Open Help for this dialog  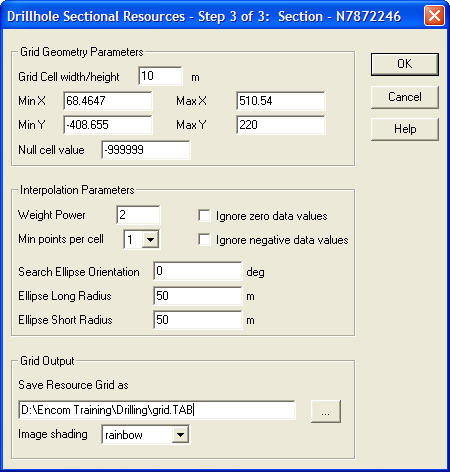tap(405, 129)
